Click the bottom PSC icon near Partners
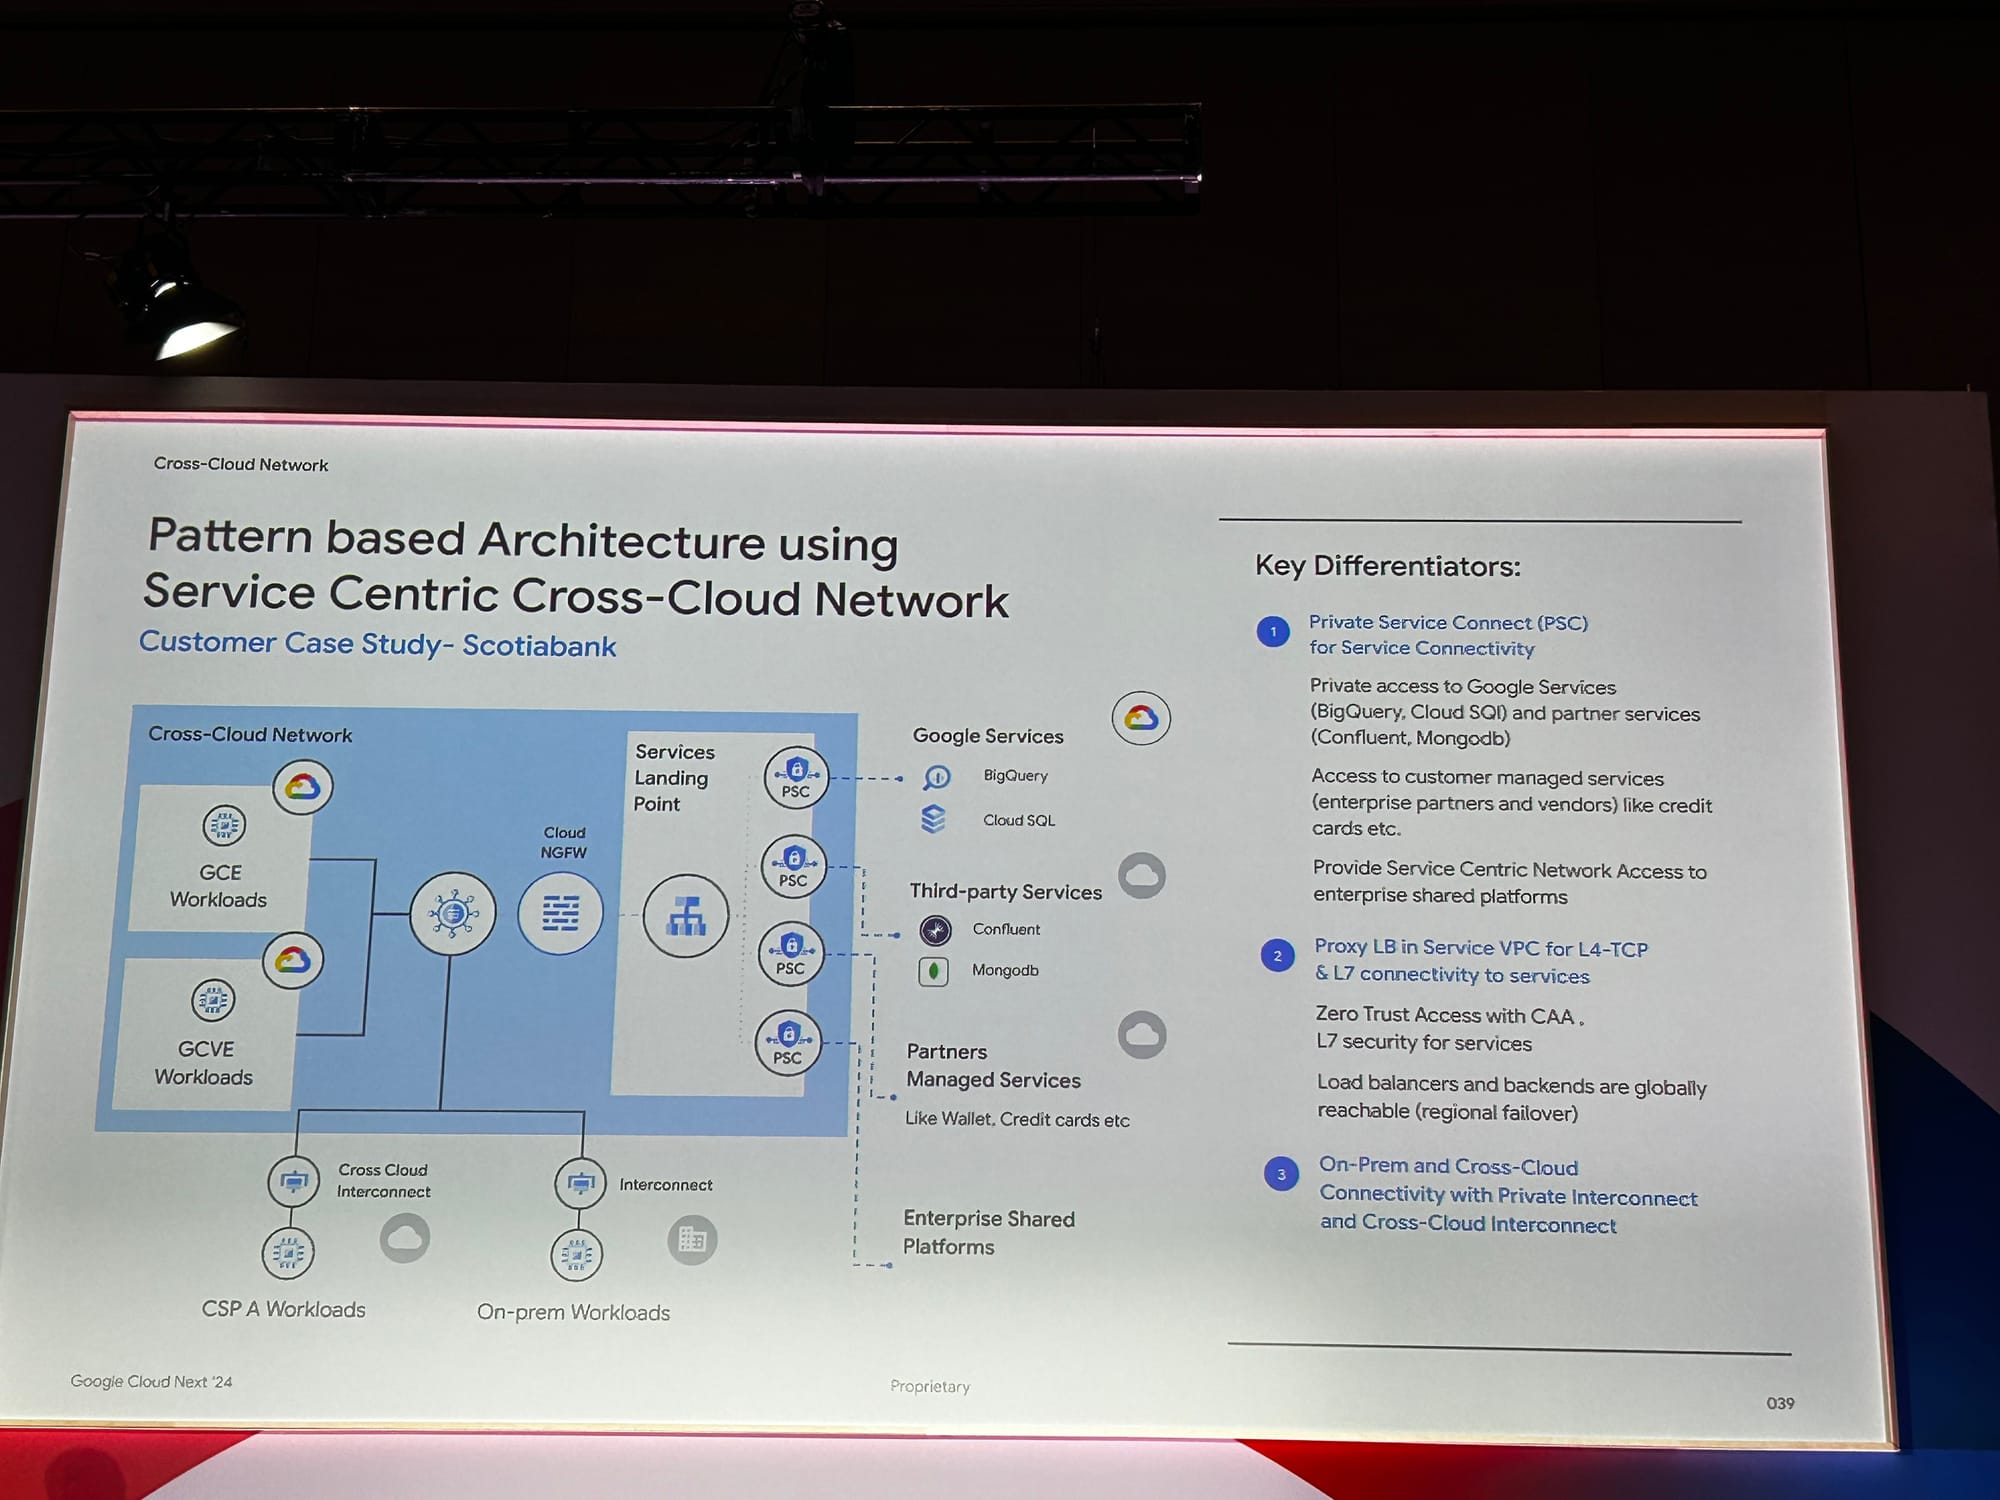Screen dimensions: 2000x1500 pos(787,1042)
